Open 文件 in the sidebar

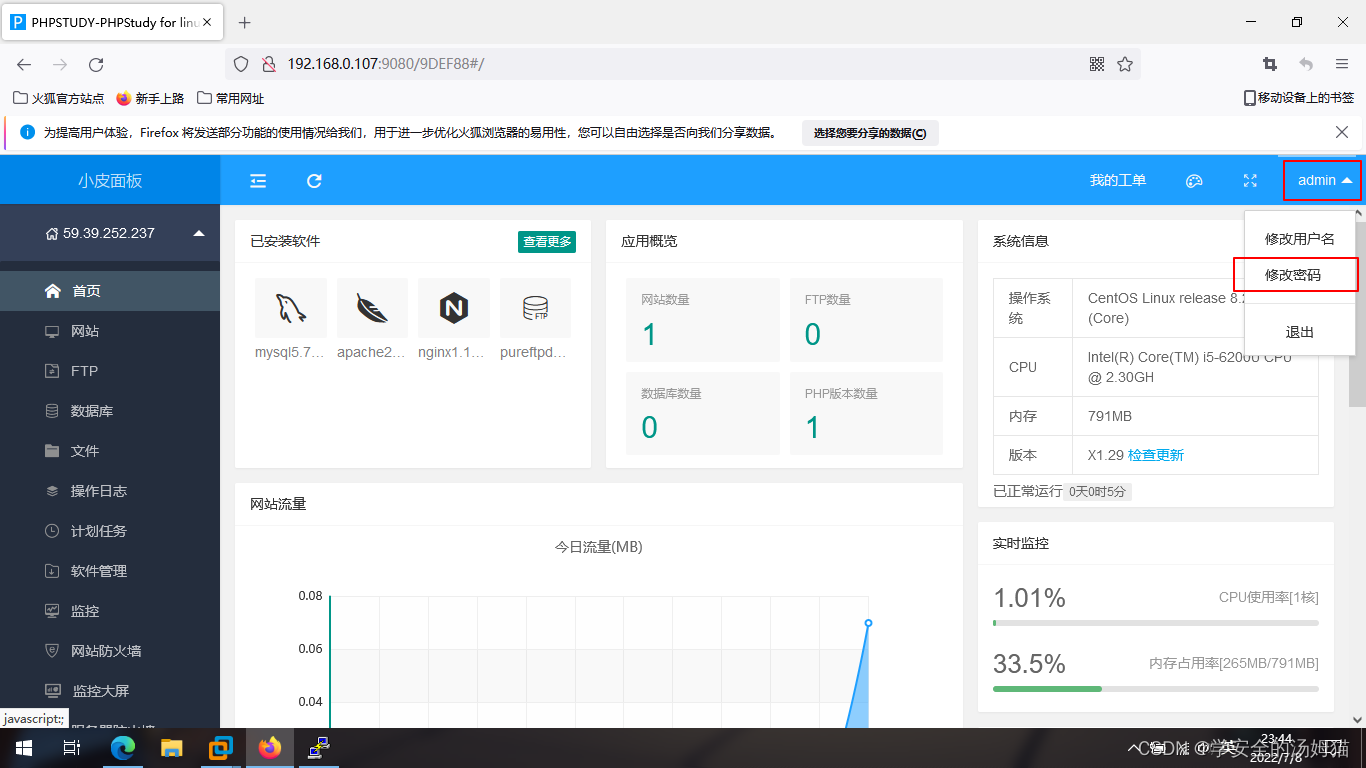point(110,451)
